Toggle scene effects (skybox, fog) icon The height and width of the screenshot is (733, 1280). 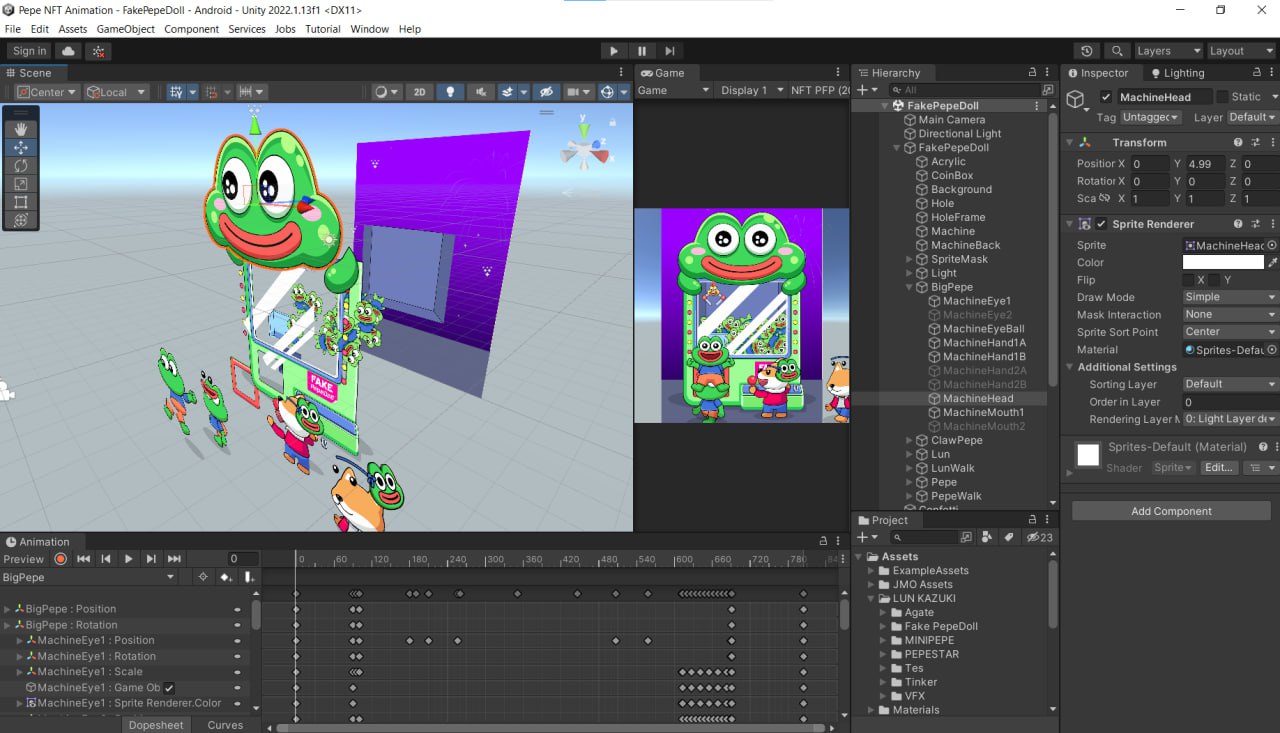pos(508,91)
